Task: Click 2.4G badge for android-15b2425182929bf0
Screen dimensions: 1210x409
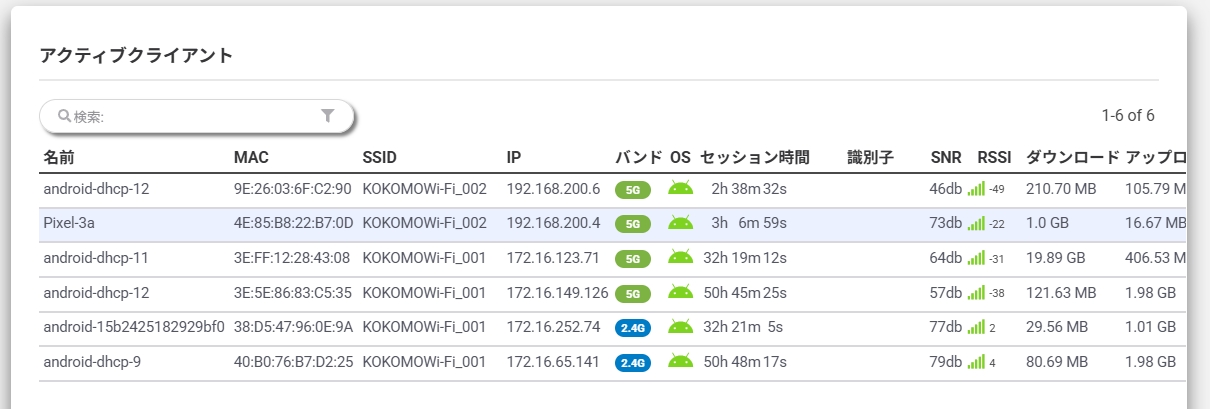Action: pos(632,327)
